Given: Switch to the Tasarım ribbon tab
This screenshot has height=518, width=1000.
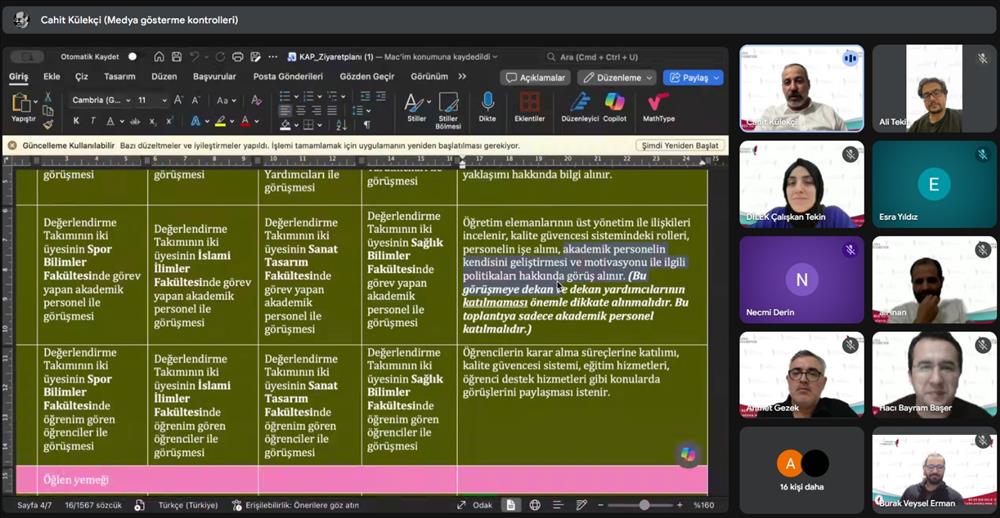Looking at the screenshot, I should [119, 77].
